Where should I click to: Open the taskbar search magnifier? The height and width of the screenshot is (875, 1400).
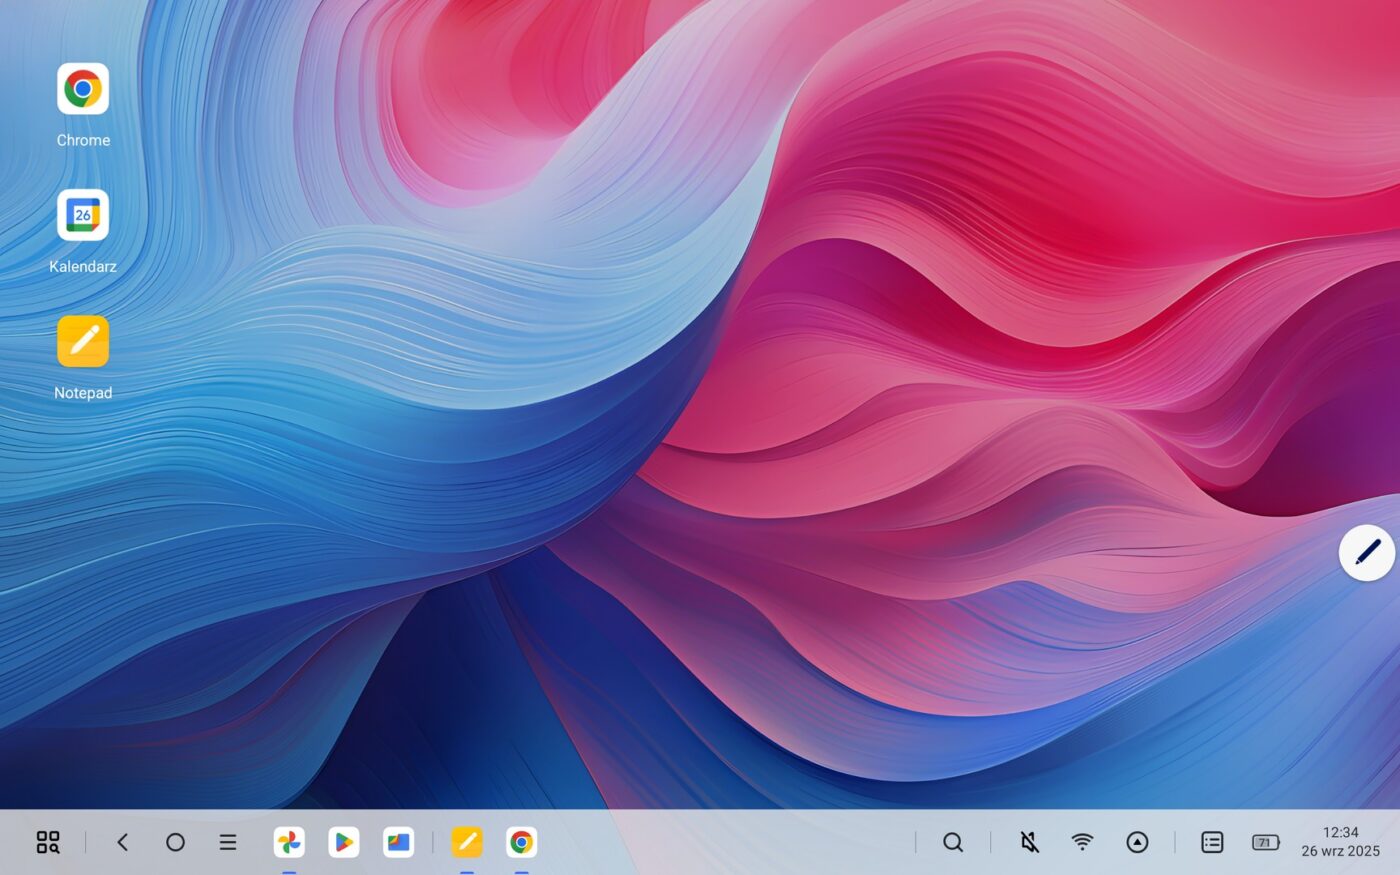[953, 842]
